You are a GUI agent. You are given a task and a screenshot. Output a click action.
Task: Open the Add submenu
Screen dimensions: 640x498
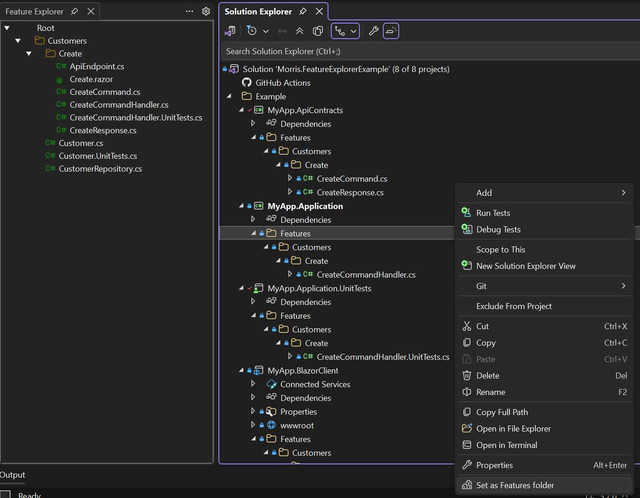tap(544, 193)
